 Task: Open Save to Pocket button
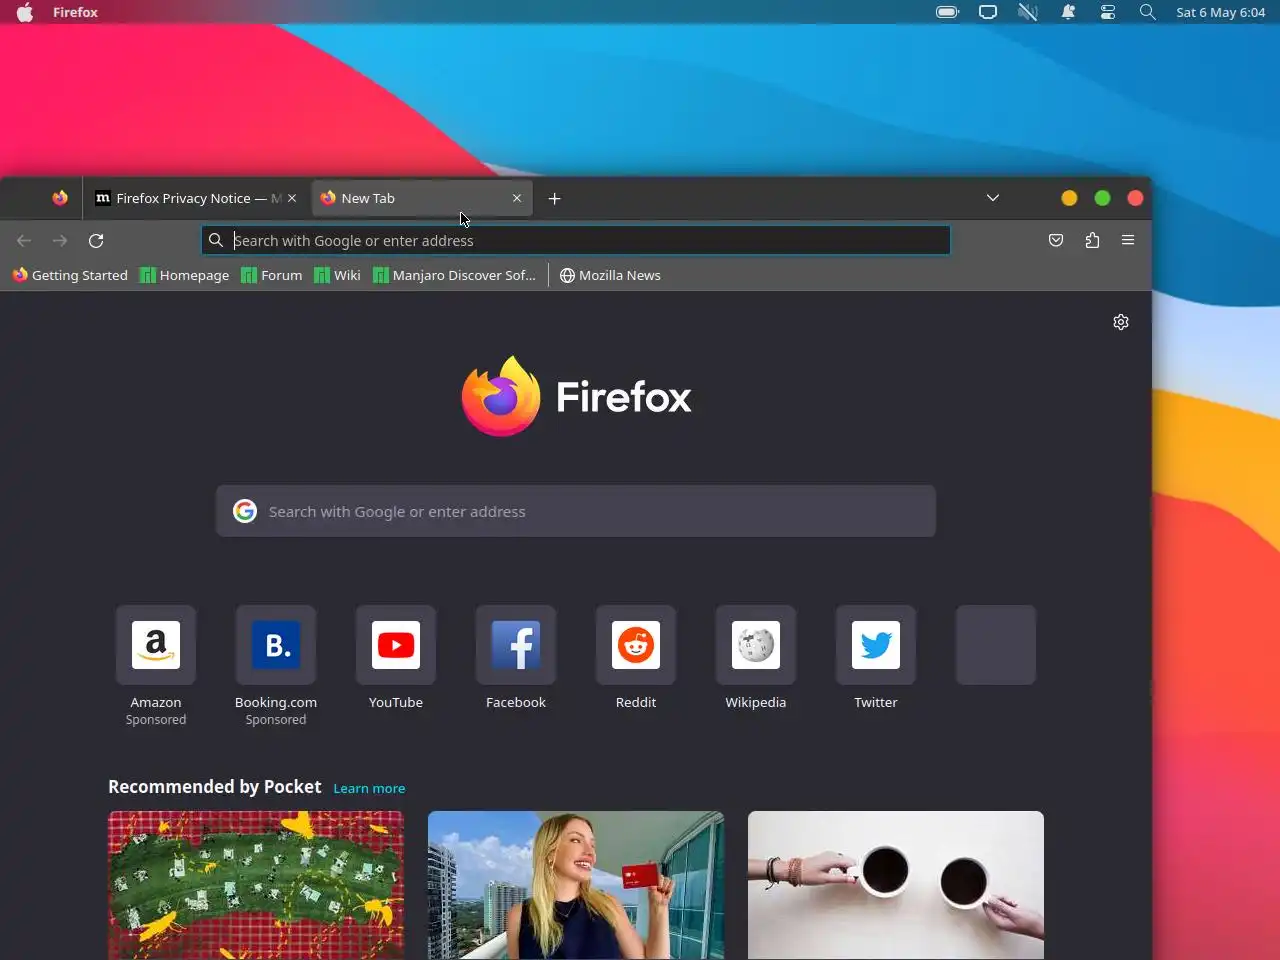pos(1056,240)
